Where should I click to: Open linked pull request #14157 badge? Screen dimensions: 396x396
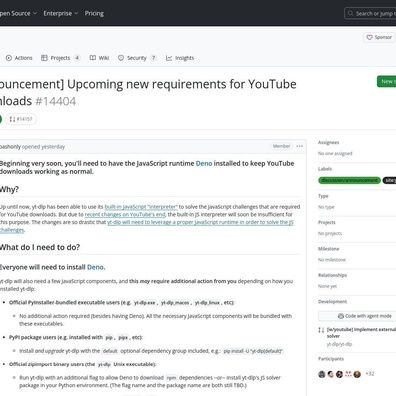tap(21, 119)
